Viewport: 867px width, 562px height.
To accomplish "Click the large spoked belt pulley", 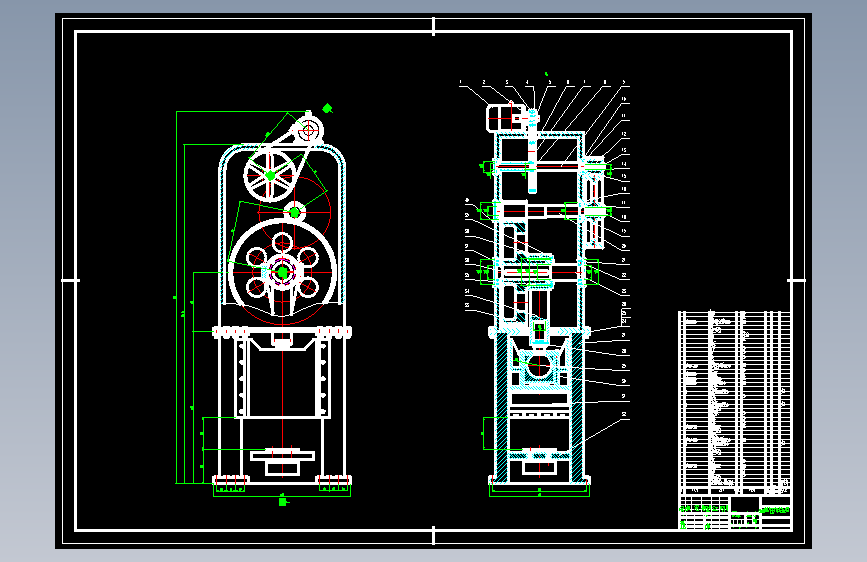I will point(270,176).
